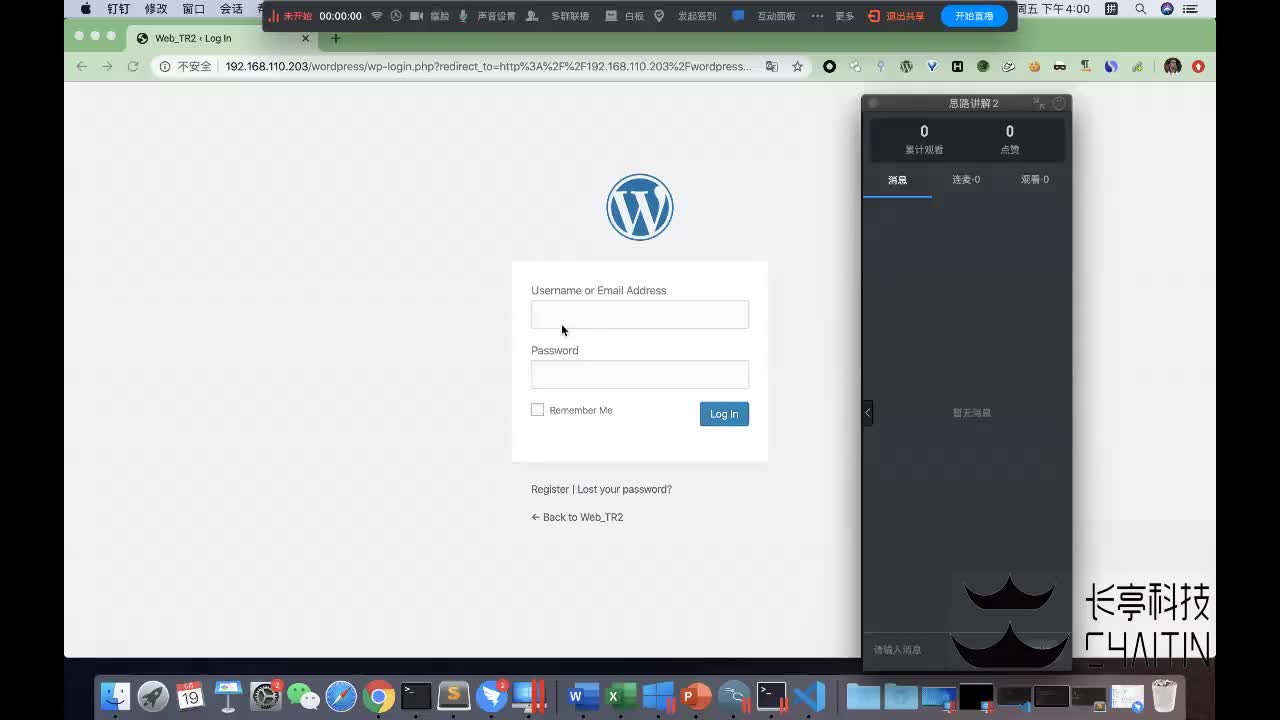The height and width of the screenshot is (720, 1280).
Task: Open Calendar from the dock
Action: [190, 696]
